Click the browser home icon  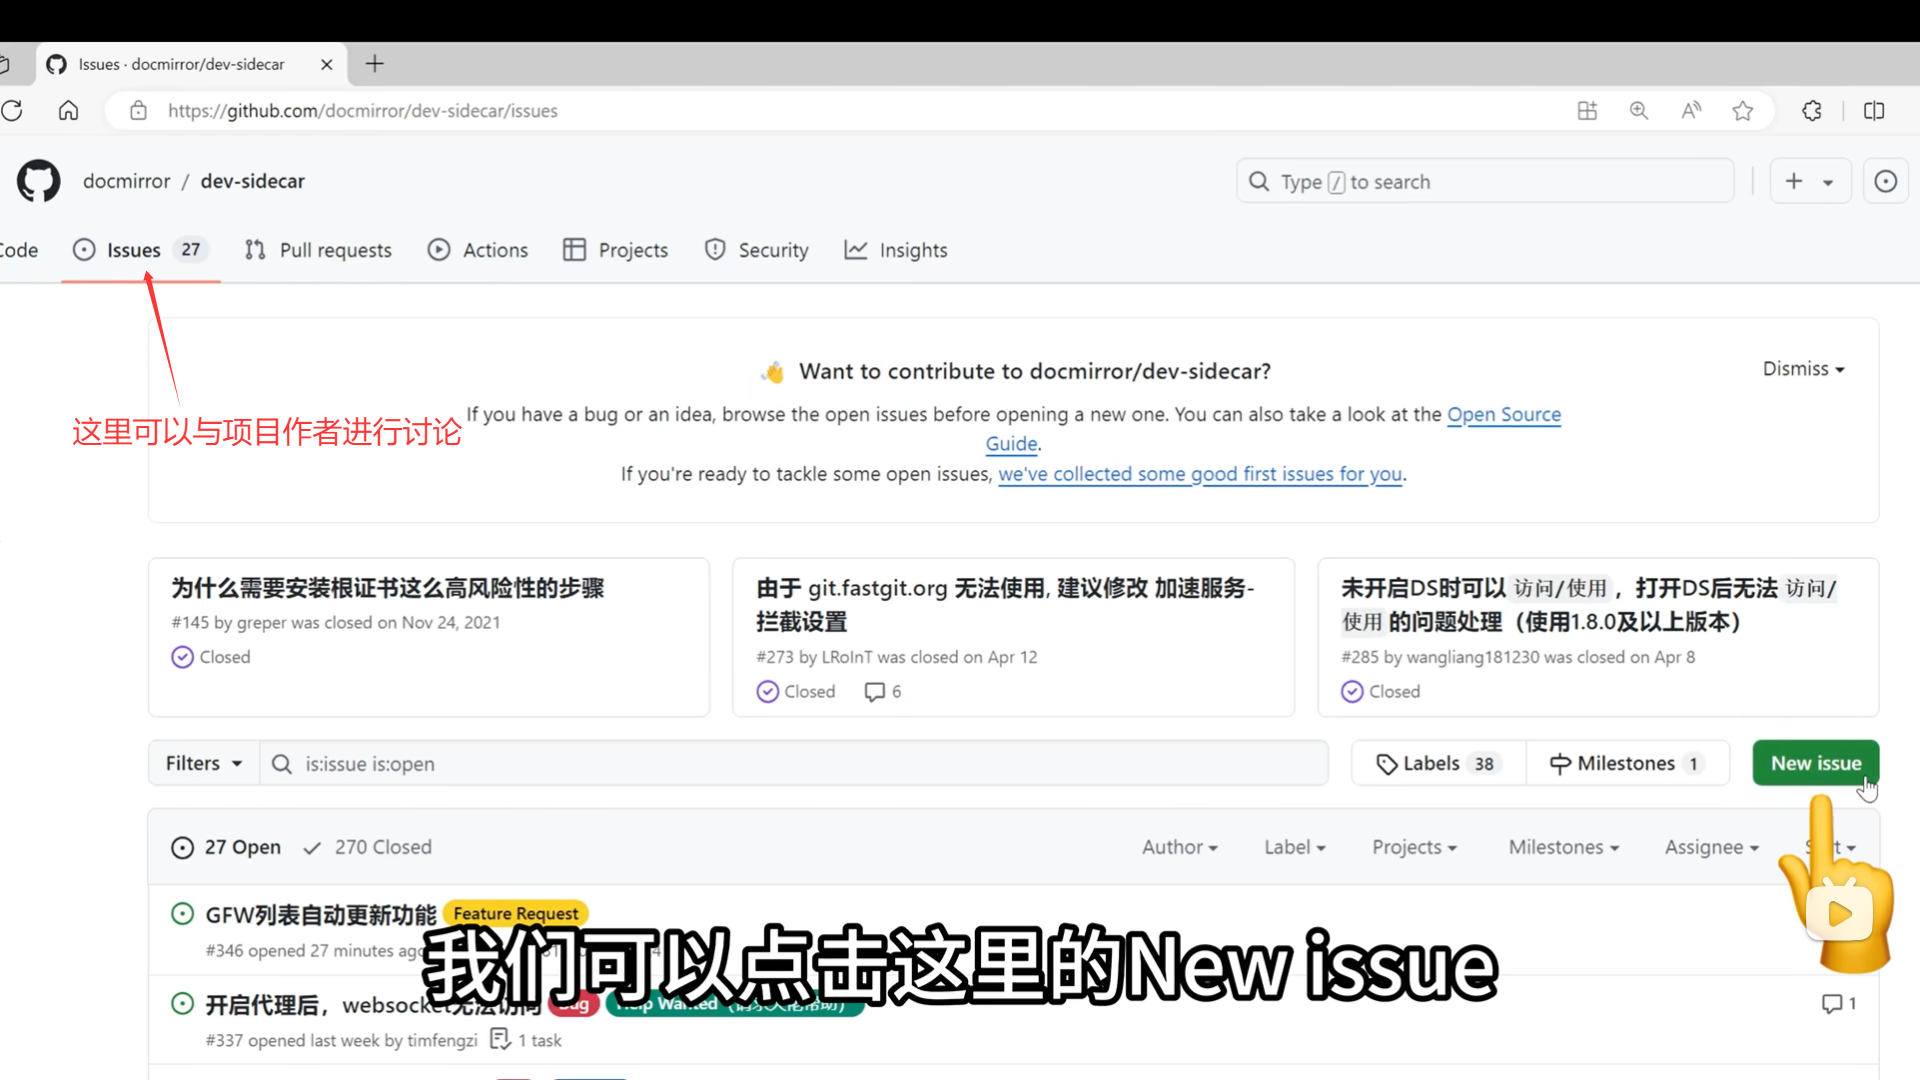pos(68,111)
